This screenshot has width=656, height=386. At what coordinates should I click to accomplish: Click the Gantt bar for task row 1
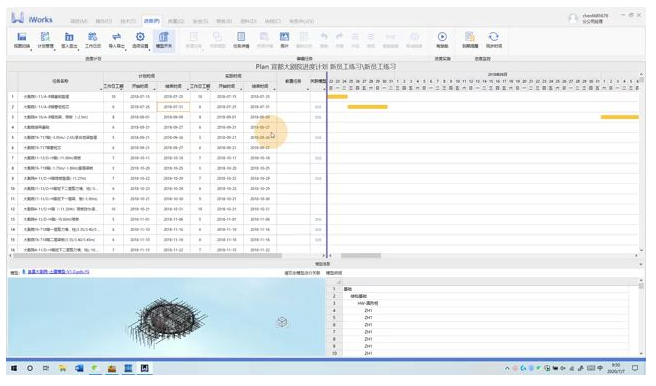point(337,97)
